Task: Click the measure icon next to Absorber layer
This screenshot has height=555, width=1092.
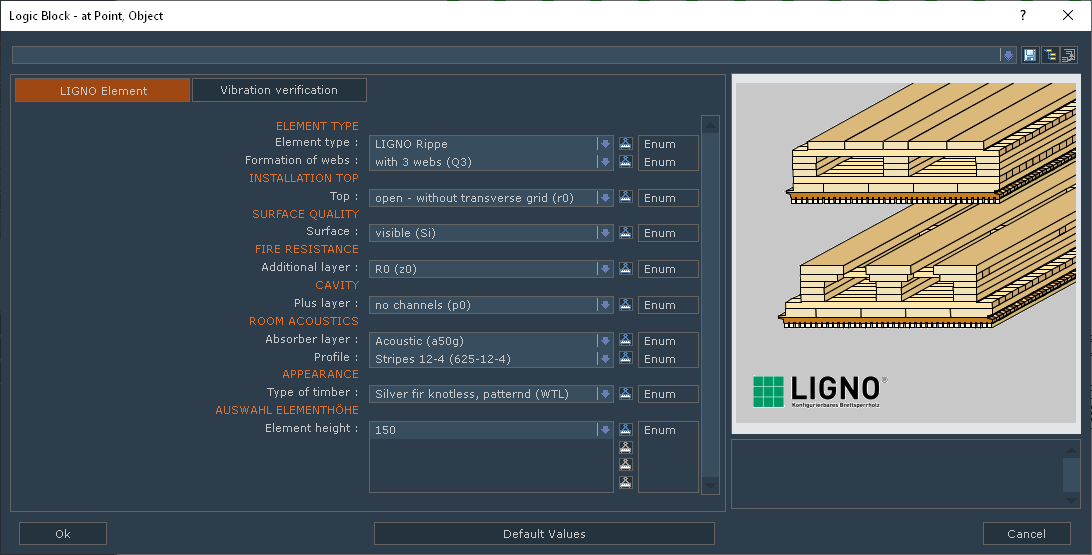Action: 626,341
